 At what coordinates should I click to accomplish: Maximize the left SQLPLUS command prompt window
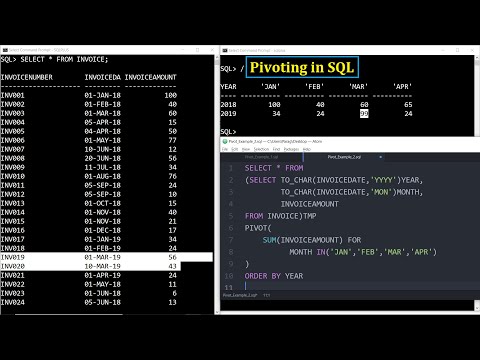(197, 50)
